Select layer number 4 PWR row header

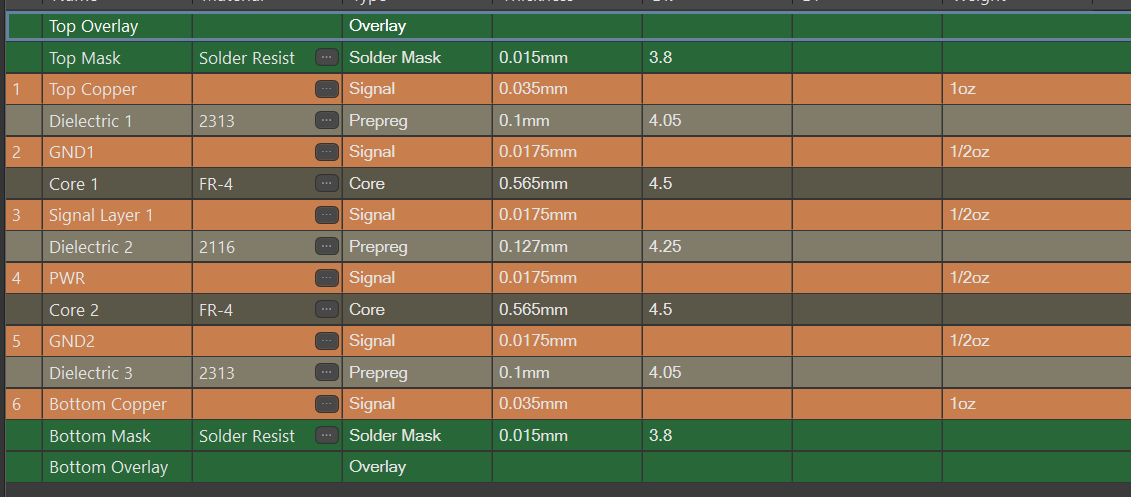point(22,278)
